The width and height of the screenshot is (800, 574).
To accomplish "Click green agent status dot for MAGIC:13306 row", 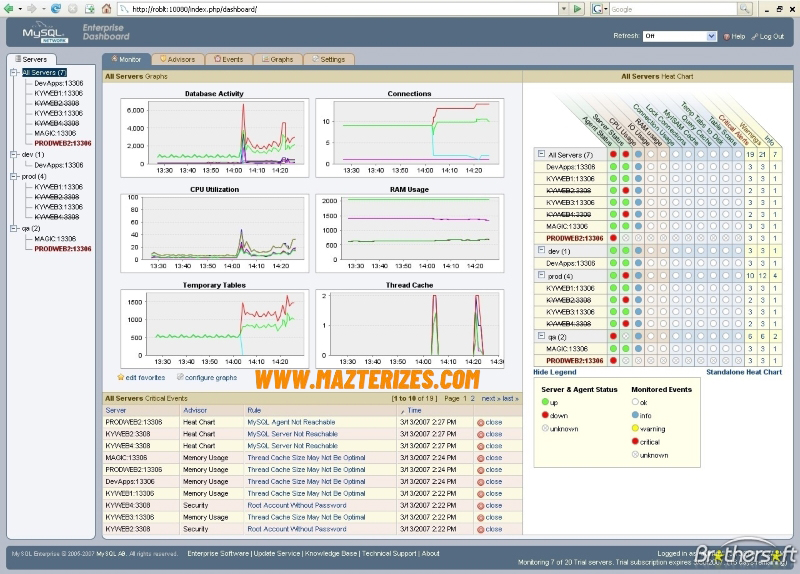I will pyautogui.click(x=613, y=226).
